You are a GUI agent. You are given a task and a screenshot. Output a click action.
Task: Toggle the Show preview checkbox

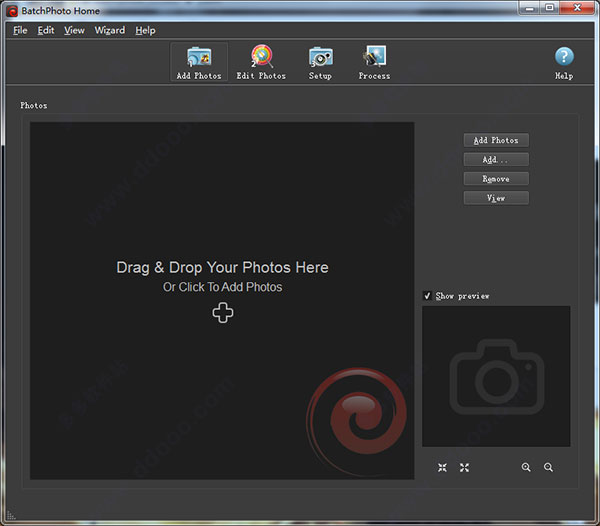[x=427, y=296]
